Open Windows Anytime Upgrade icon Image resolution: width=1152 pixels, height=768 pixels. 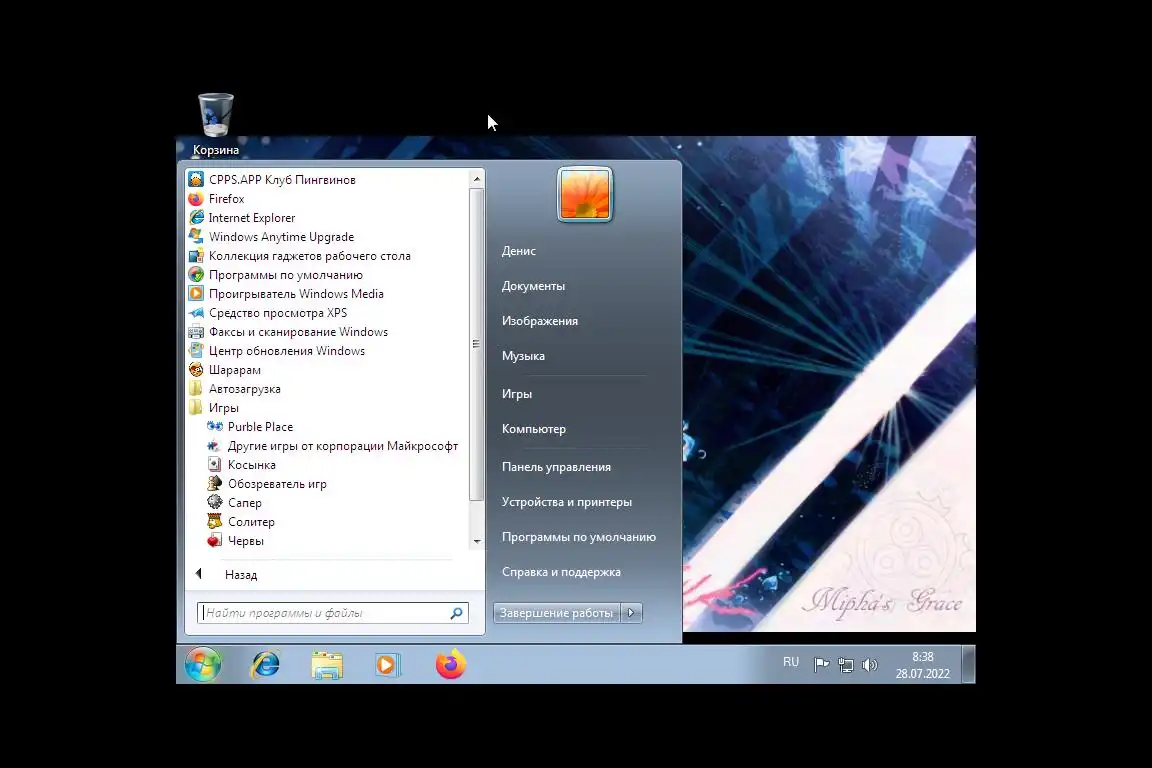196,237
